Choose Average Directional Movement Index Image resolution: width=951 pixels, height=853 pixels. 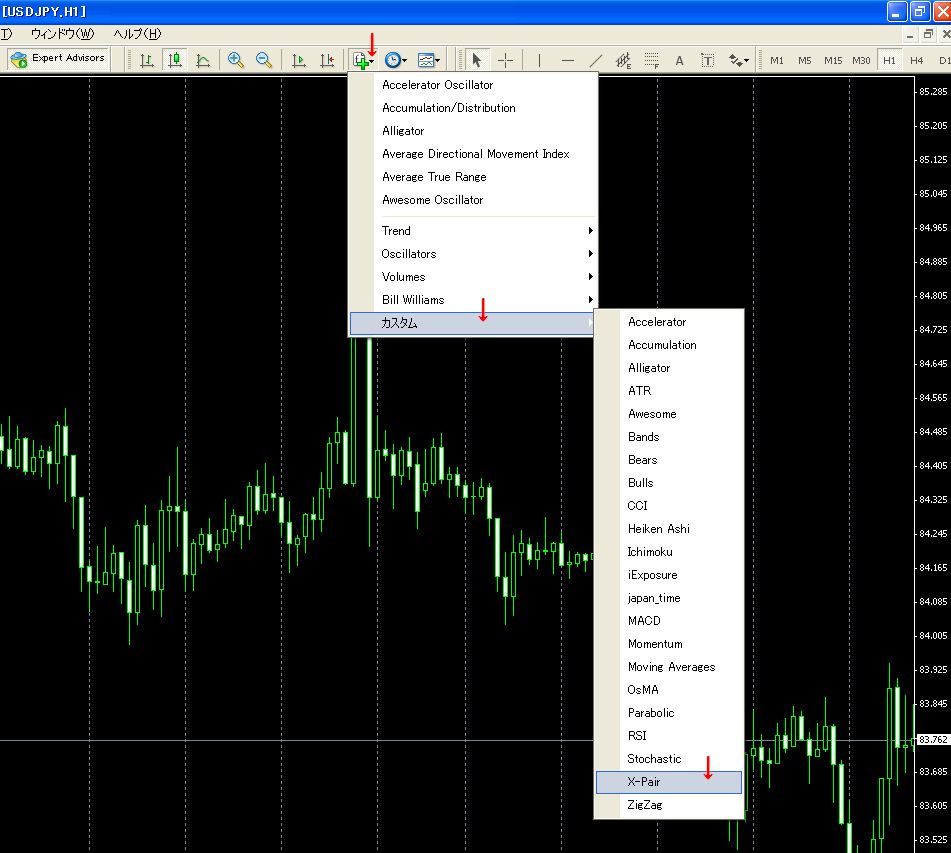473,154
